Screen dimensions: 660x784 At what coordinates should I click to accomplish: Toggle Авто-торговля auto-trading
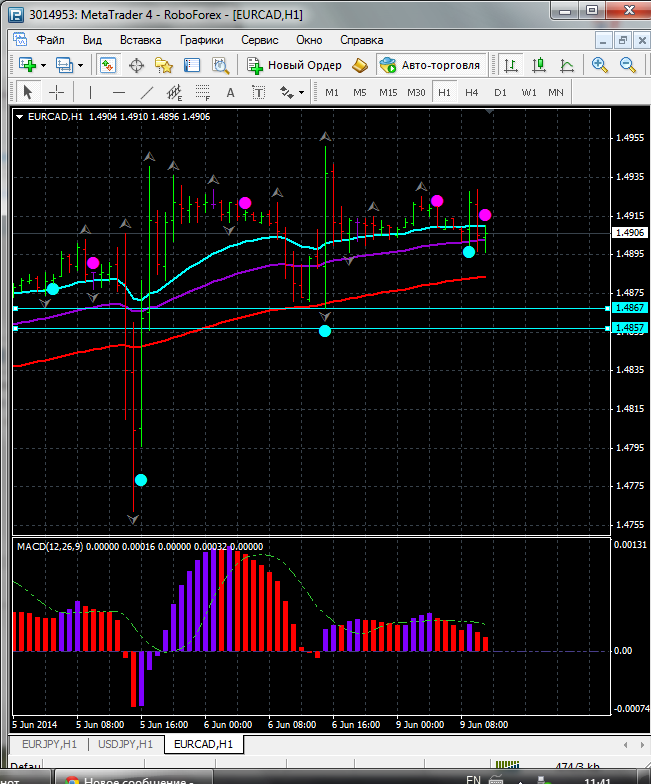(431, 65)
